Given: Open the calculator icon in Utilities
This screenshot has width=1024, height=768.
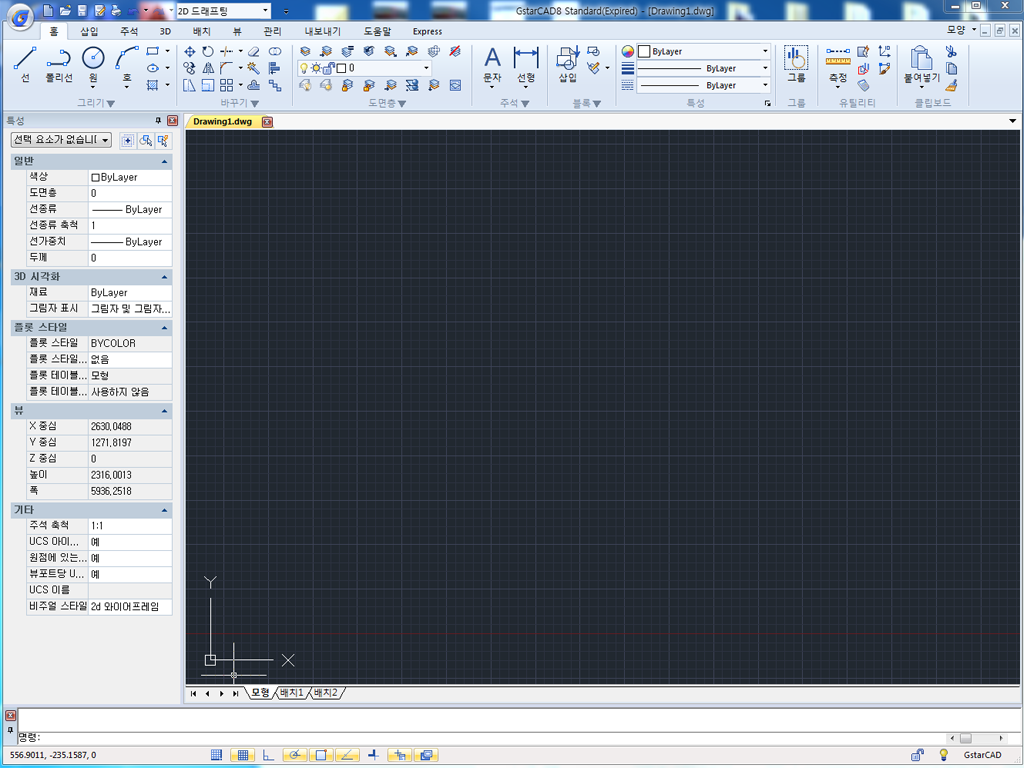Looking at the screenshot, I should point(863,85).
